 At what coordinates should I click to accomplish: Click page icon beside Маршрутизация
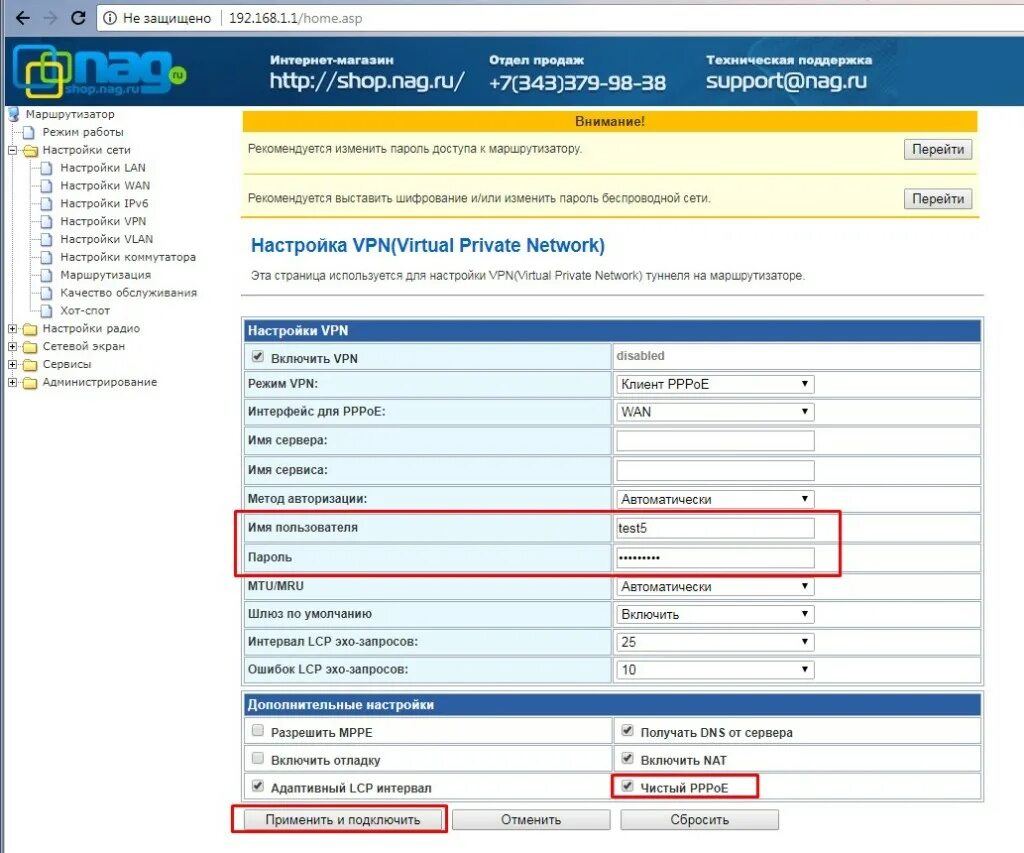pyautogui.click(x=46, y=275)
